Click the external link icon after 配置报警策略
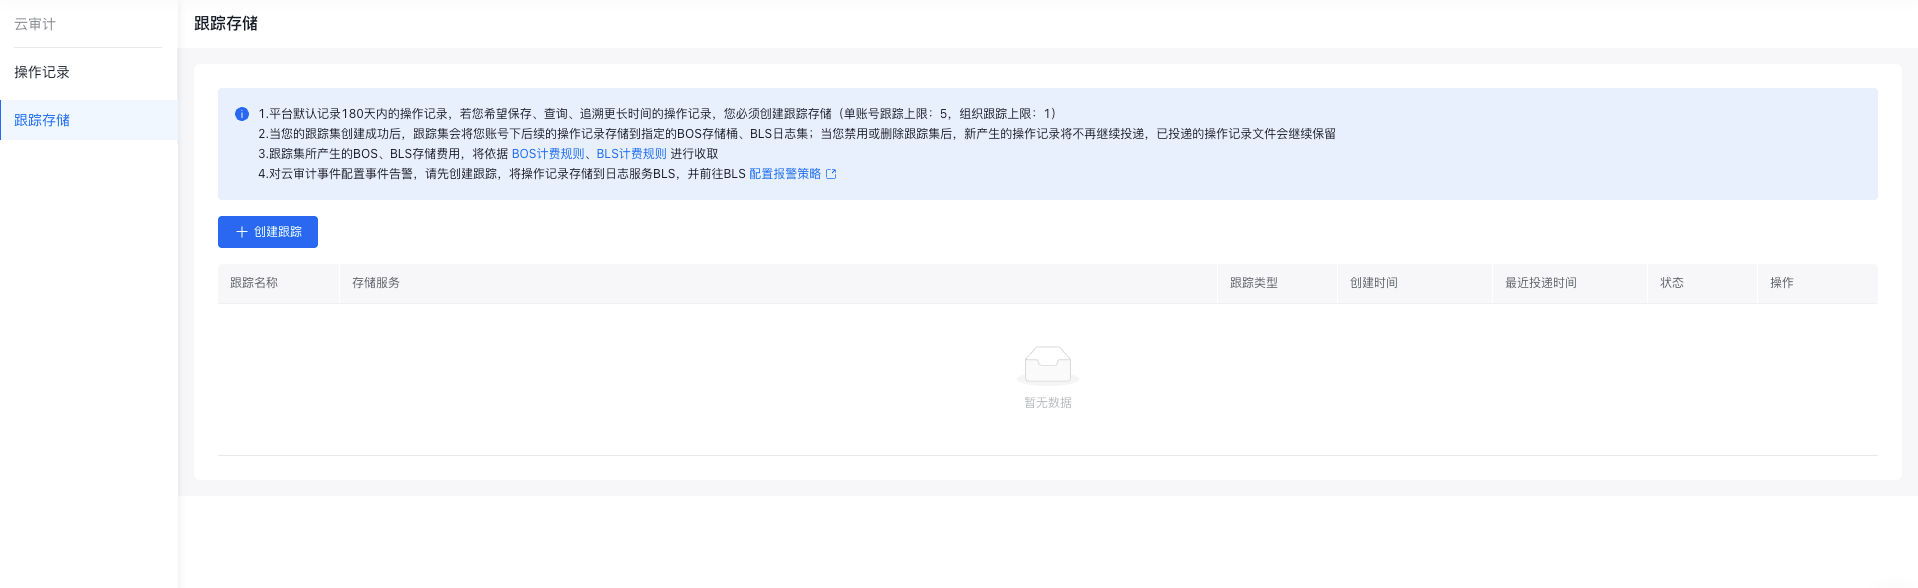Image resolution: width=1918 pixels, height=588 pixels. (831, 174)
